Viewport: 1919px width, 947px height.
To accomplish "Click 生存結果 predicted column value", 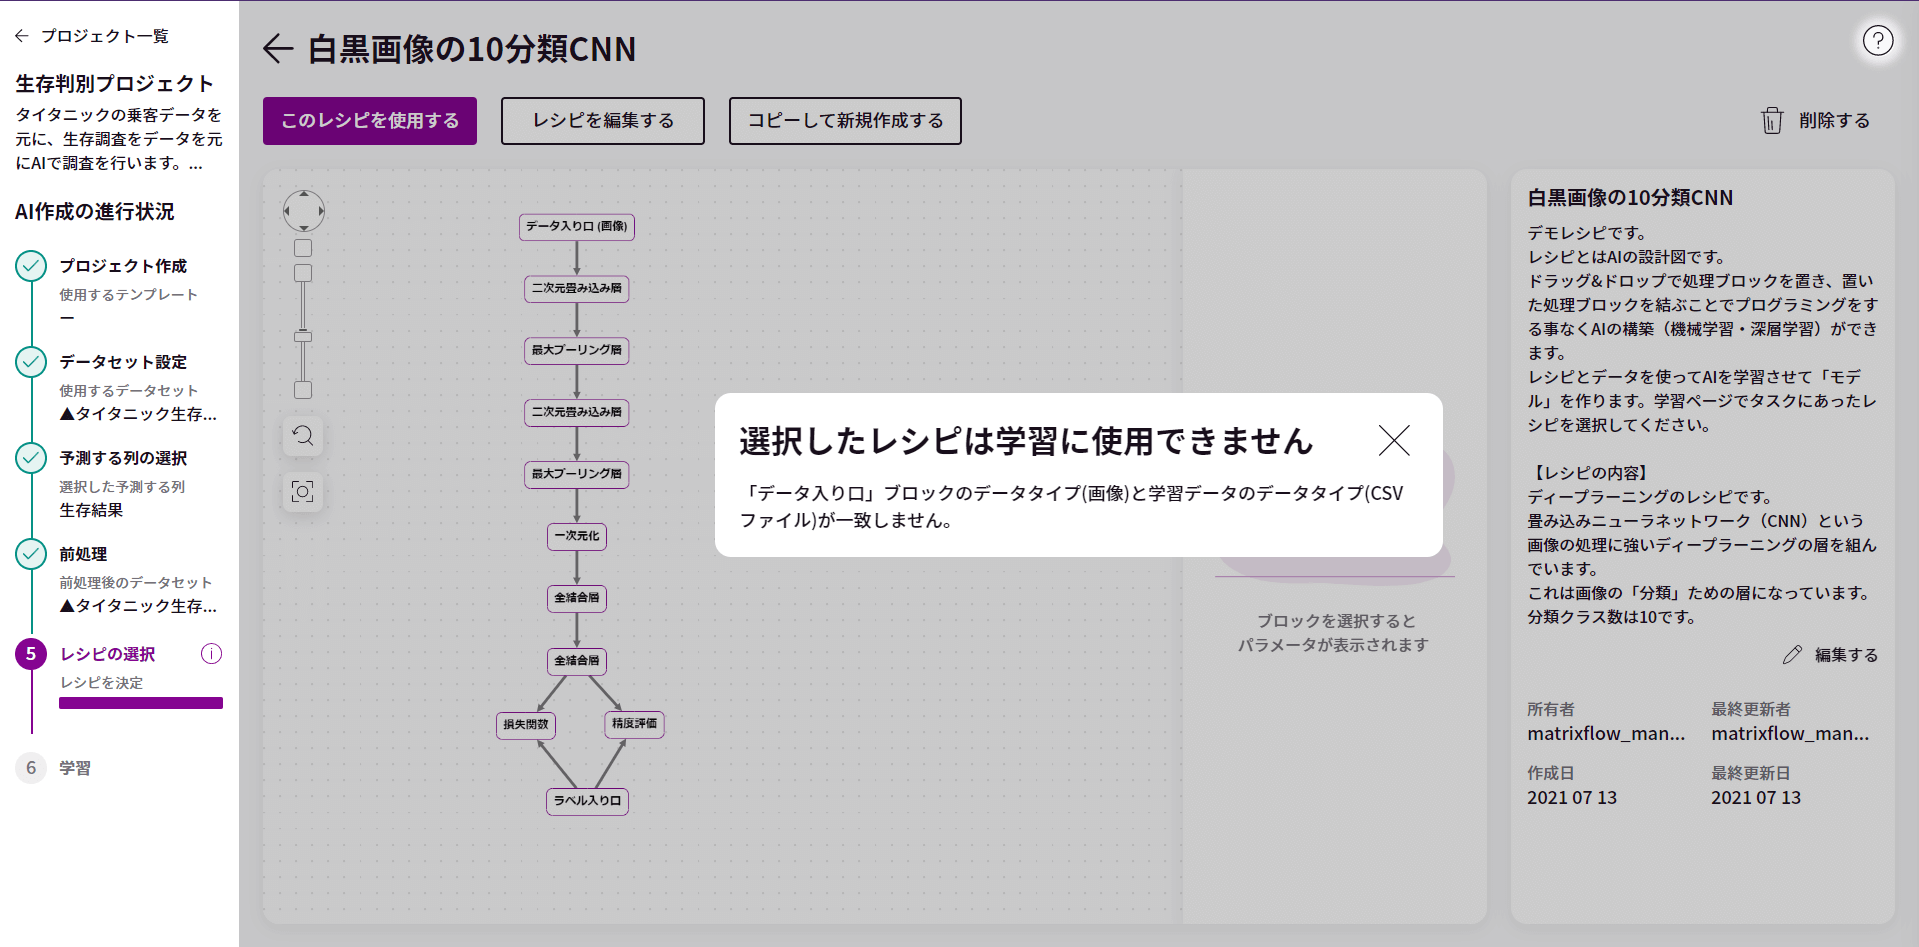I will [91, 510].
